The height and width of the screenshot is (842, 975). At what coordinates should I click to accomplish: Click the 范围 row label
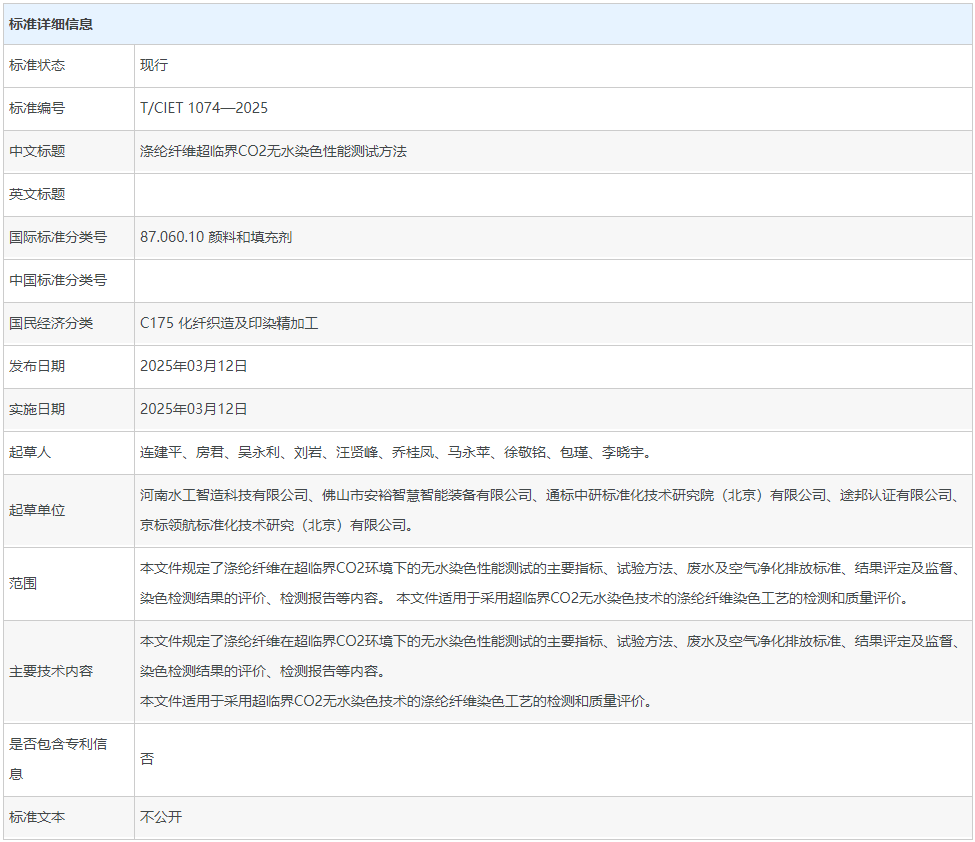tap(23, 583)
